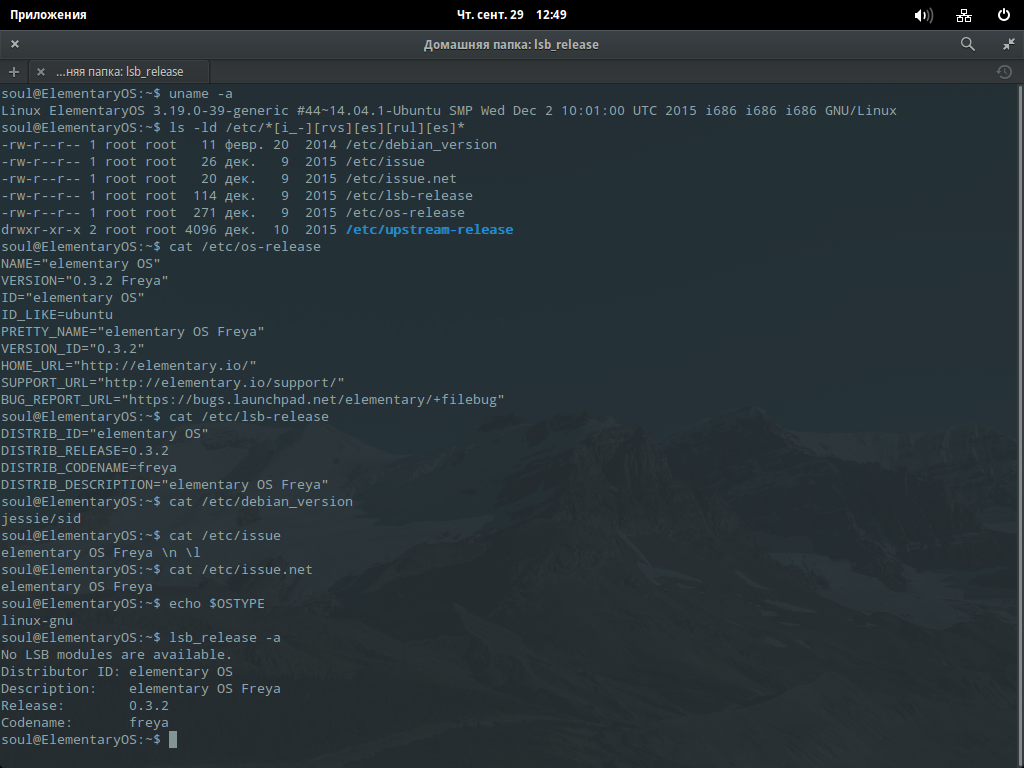Screen dimensions: 1024x768
Task: Click the DISTRIB_RELEASE=0.3.2 line
Action: click(85, 451)
